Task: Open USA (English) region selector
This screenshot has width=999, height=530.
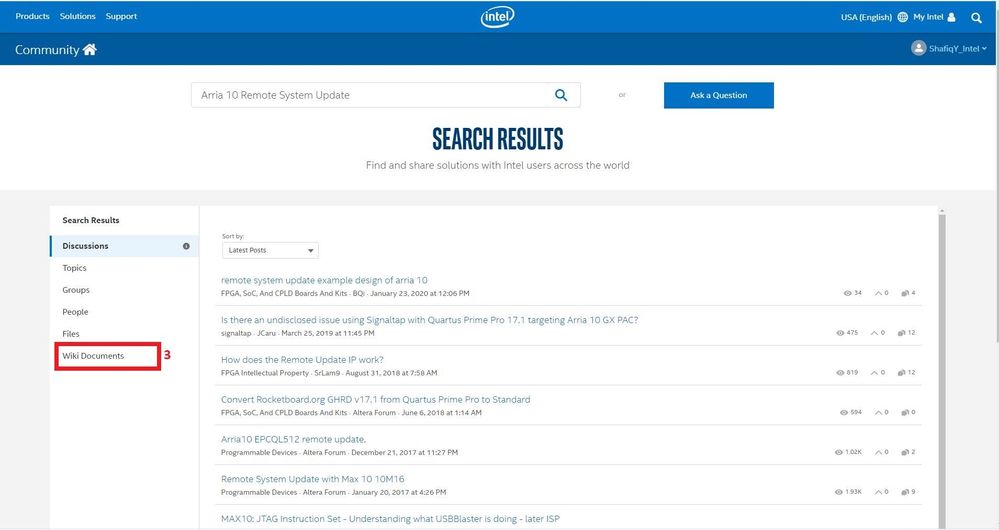Action: 866,17
